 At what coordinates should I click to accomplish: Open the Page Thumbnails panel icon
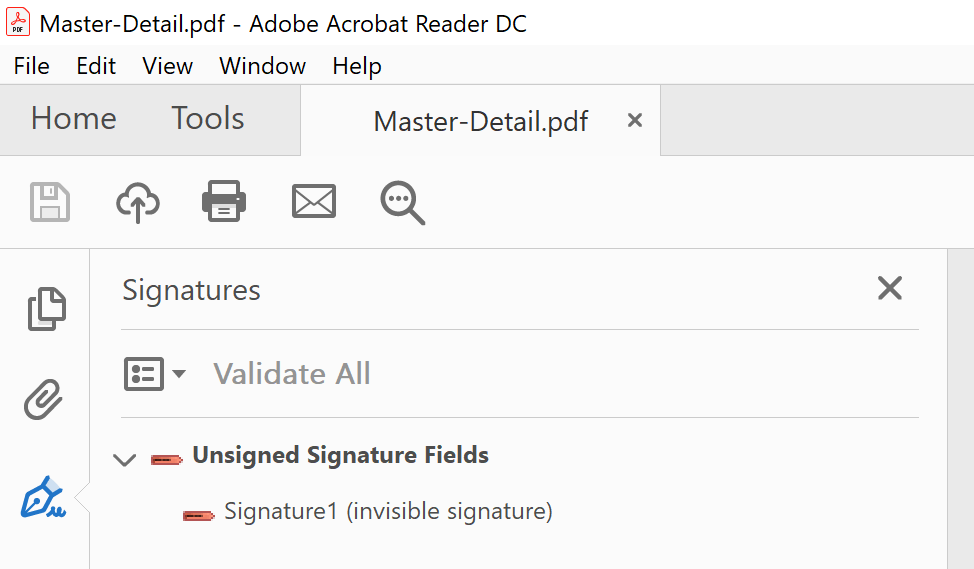point(46,309)
